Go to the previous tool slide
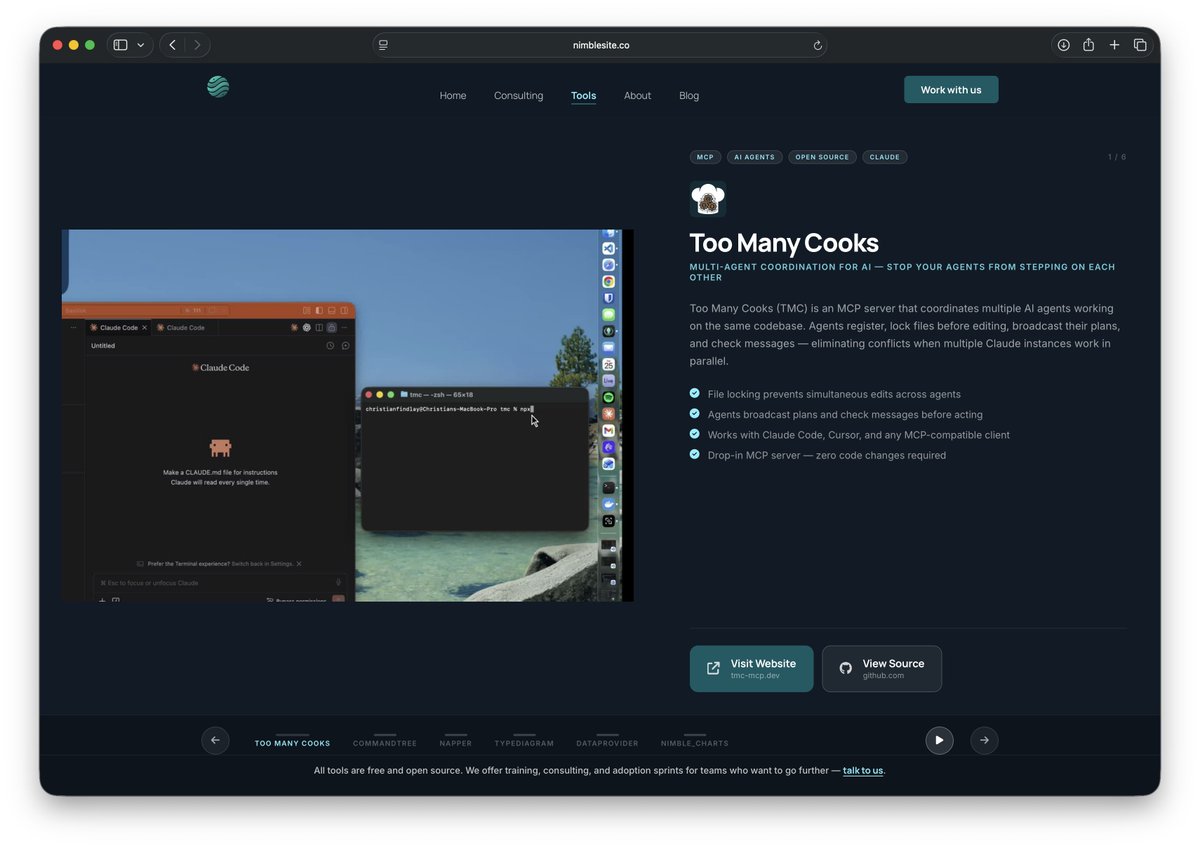The width and height of the screenshot is (1200, 848). pos(215,740)
